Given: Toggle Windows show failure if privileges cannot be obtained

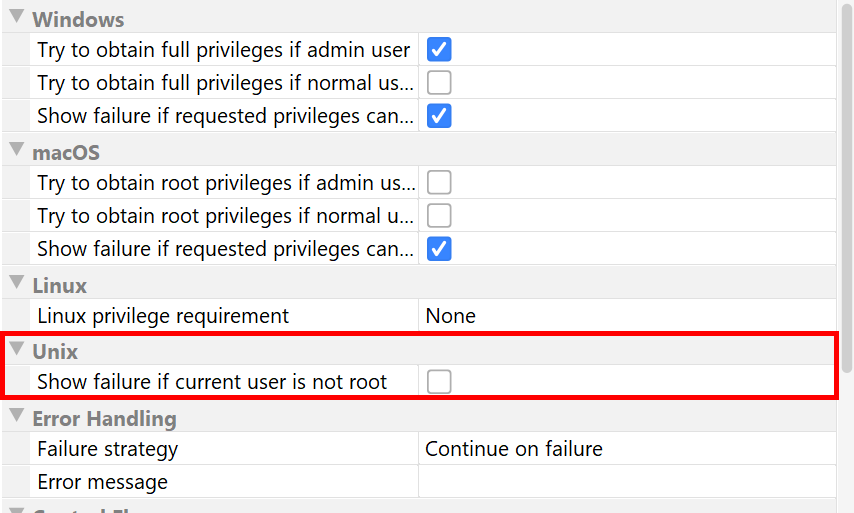Looking at the screenshot, I should (439, 115).
